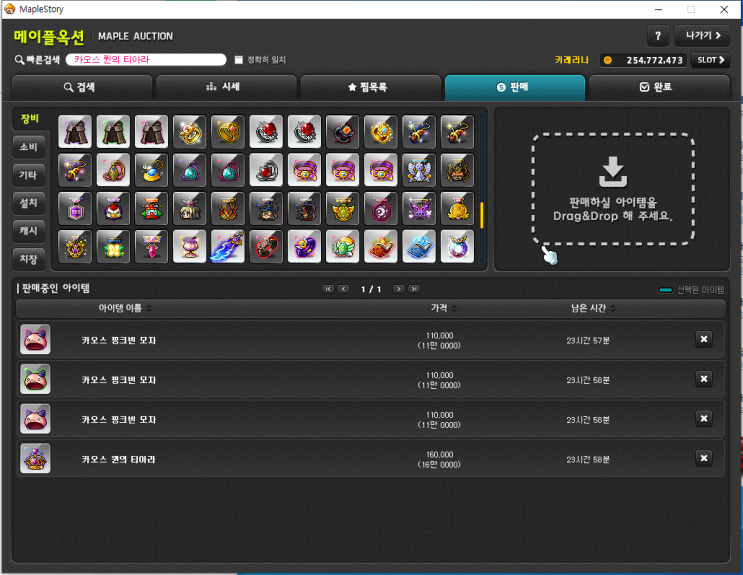Pick the pink crescent moon medal

(x=381, y=208)
